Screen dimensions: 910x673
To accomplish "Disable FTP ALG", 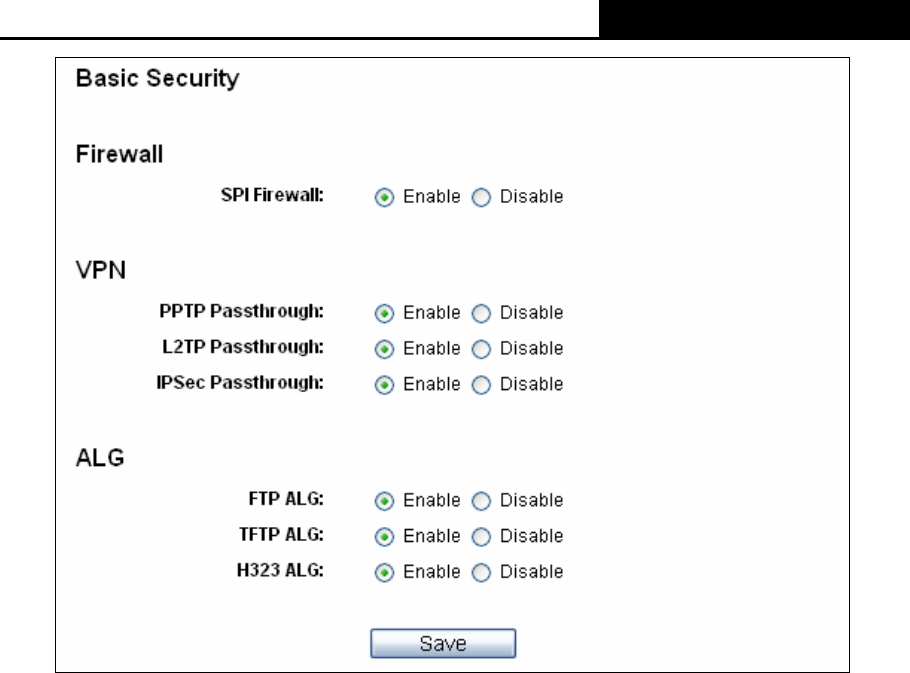I will pyautogui.click(x=481, y=501).
